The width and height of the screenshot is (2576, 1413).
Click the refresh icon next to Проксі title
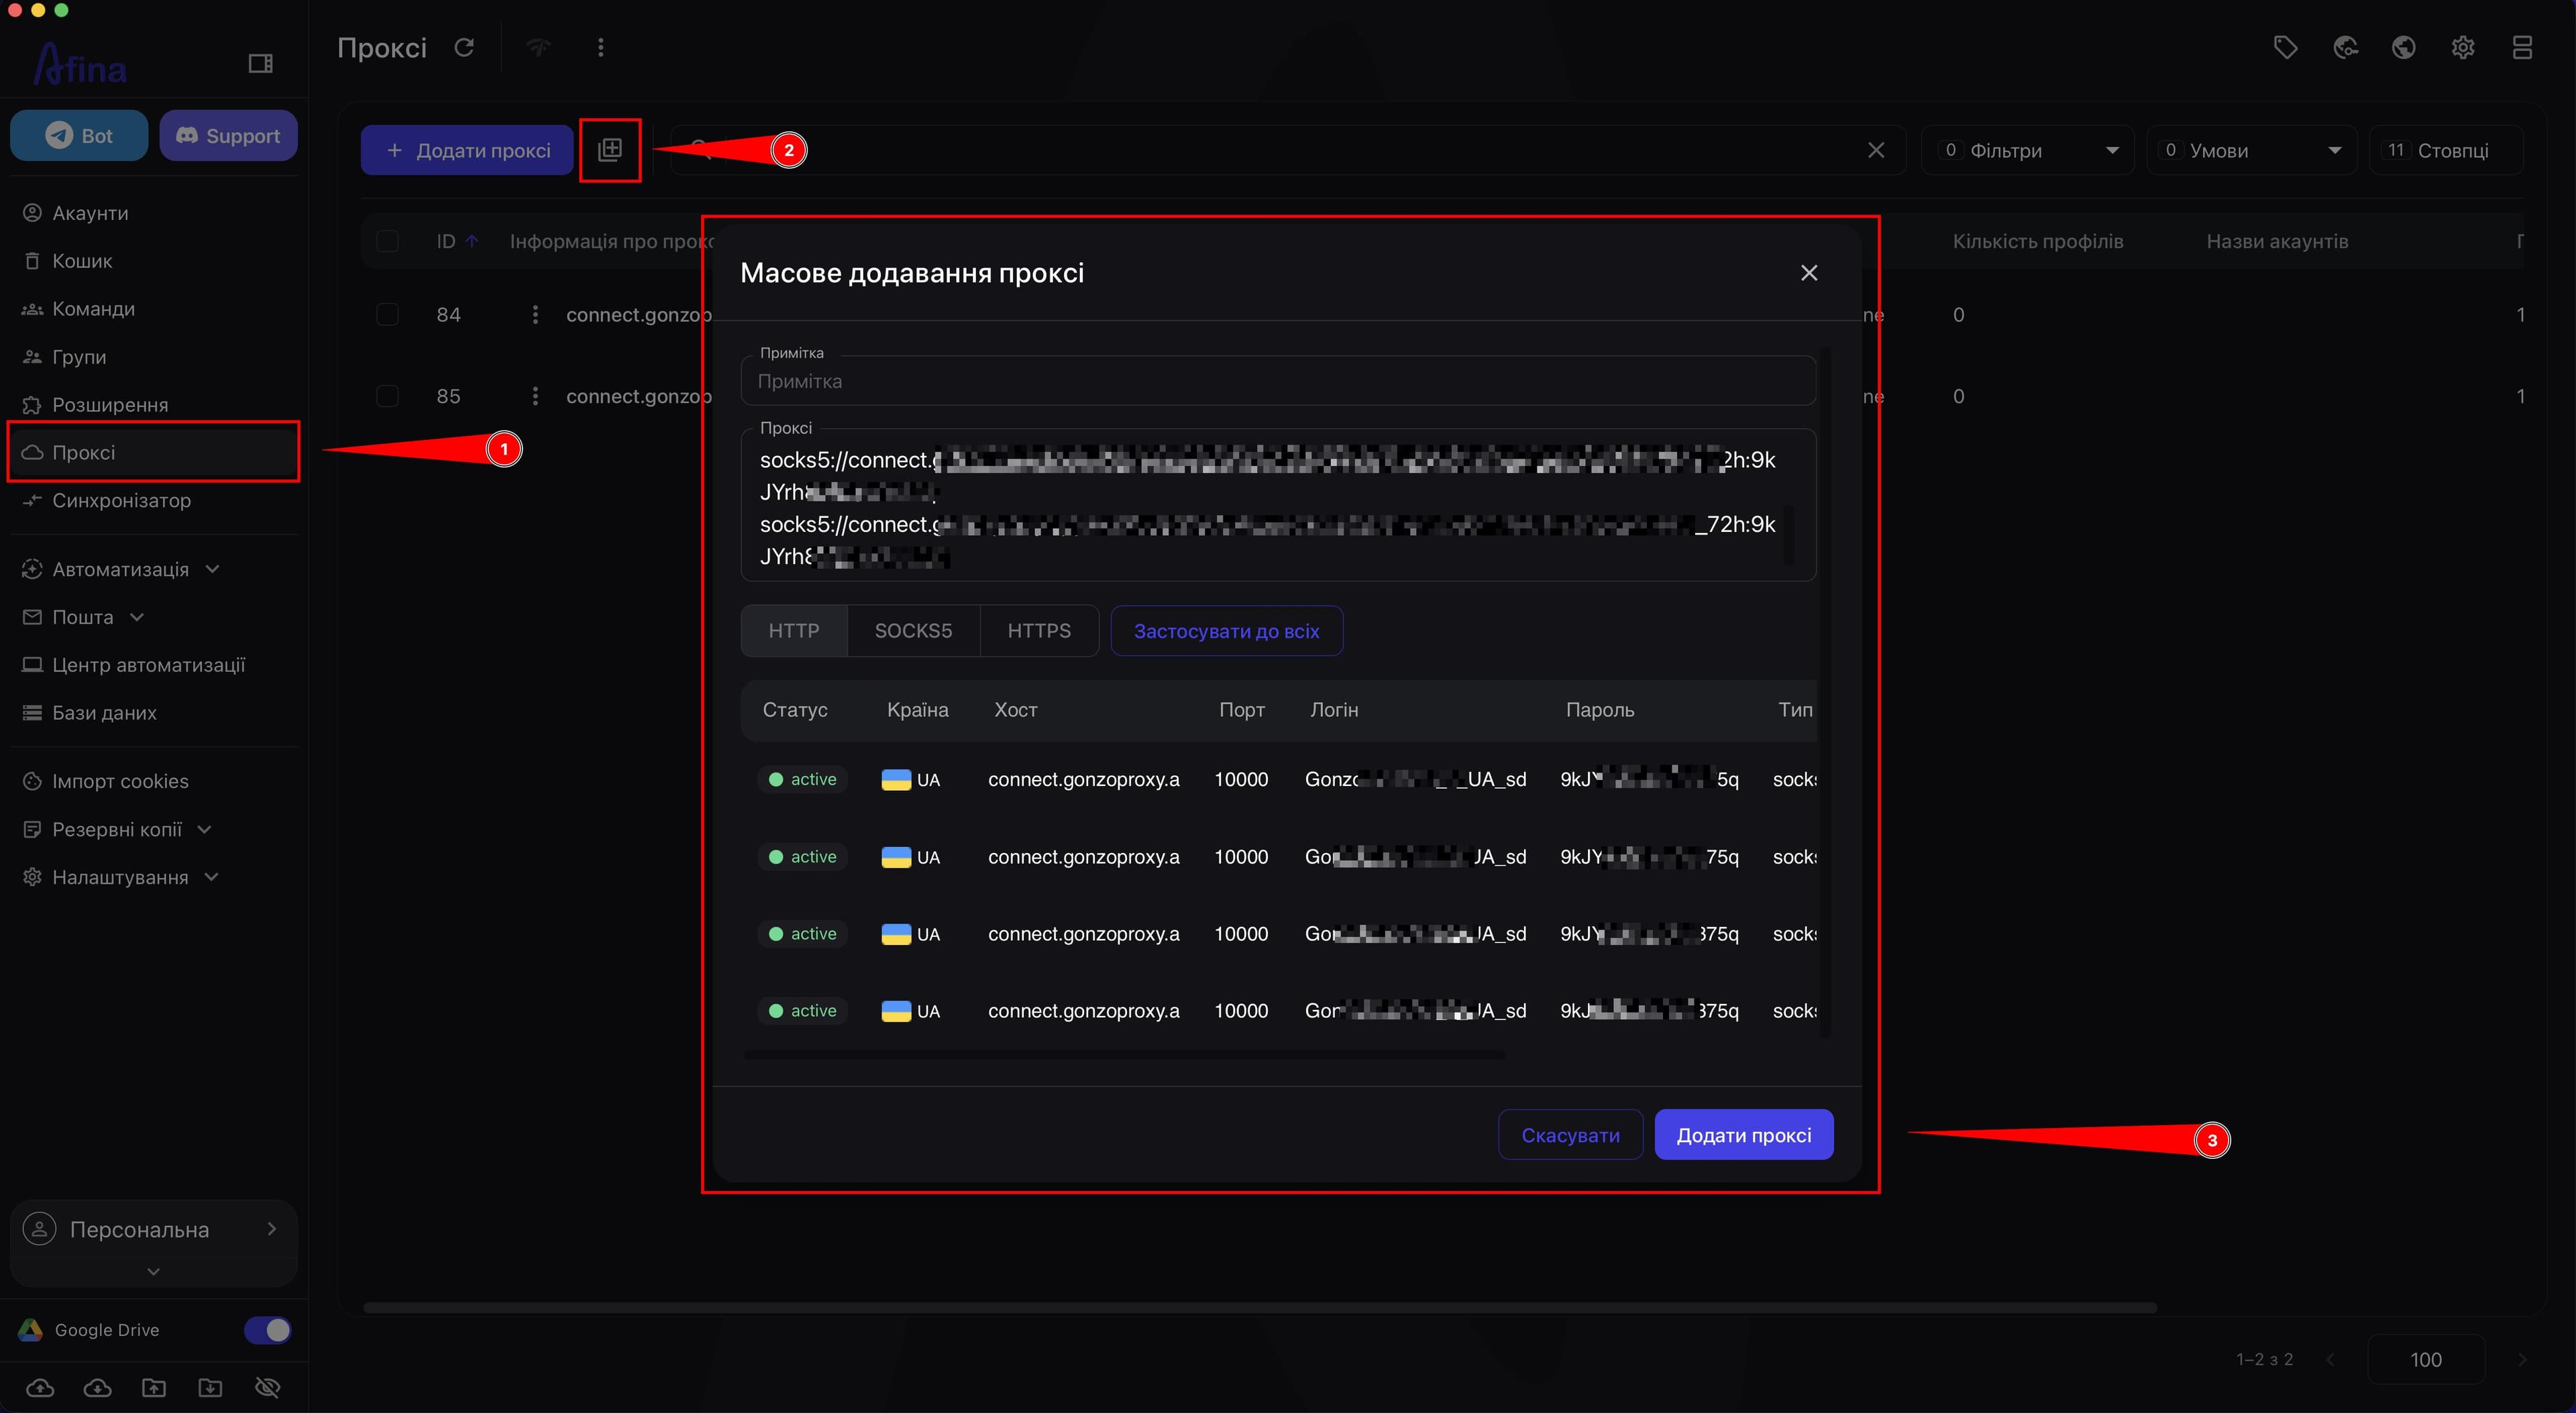tap(464, 47)
